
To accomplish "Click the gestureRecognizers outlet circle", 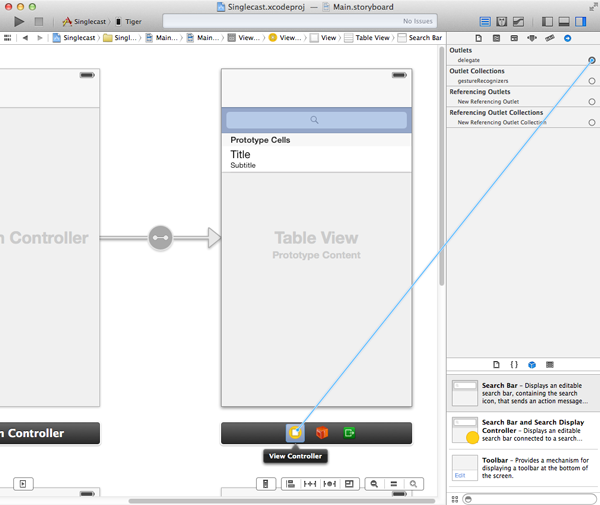I will tap(592, 81).
